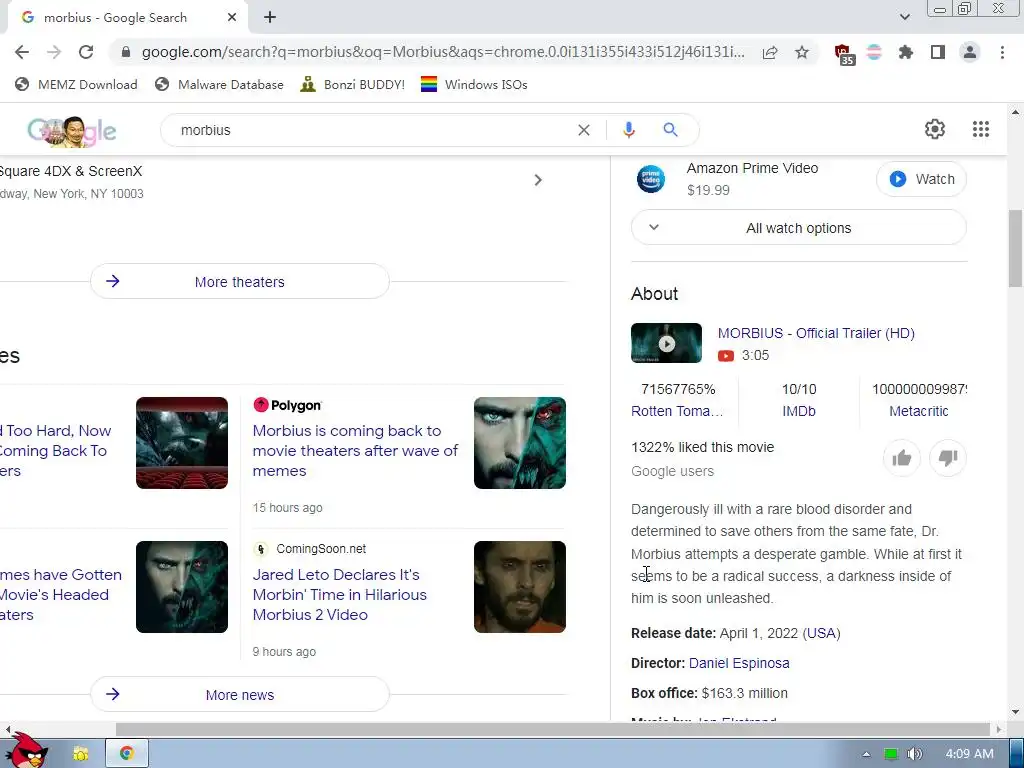Open Polygon article split-face thumbnail
The width and height of the screenshot is (1024, 768).
(x=520, y=443)
